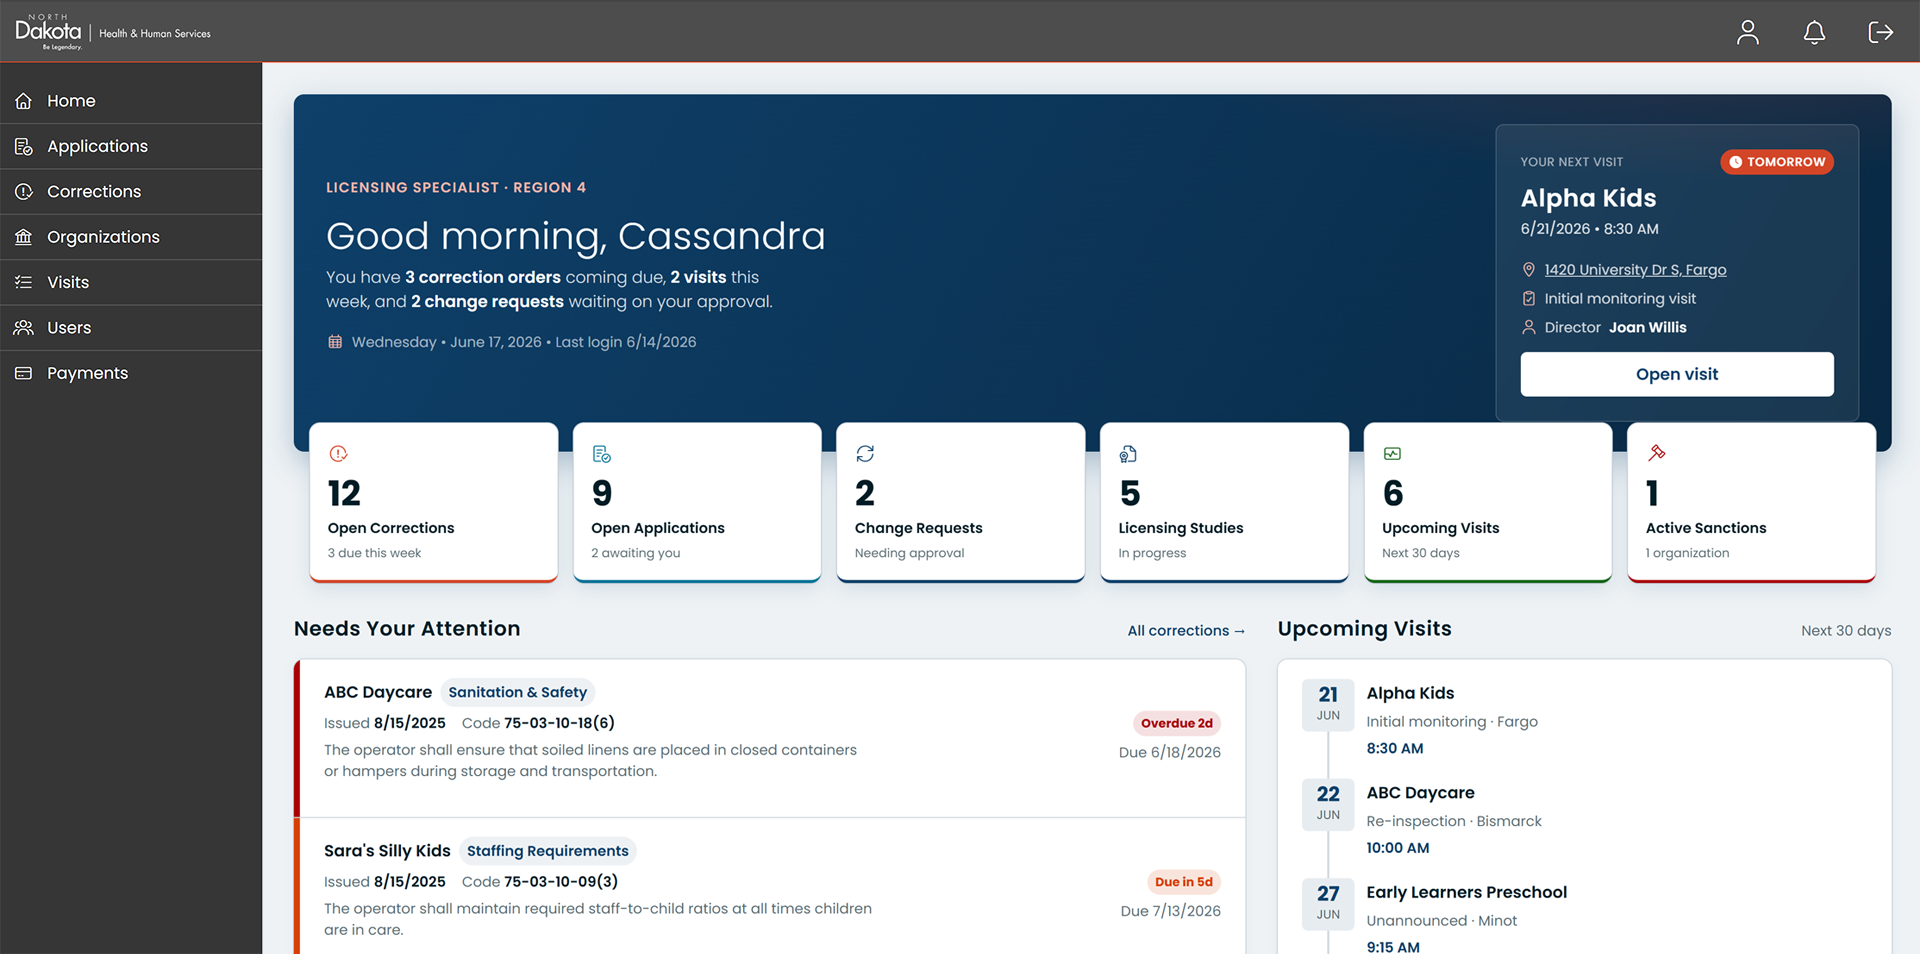Click the North Dakota HHS logo

tap(112, 32)
